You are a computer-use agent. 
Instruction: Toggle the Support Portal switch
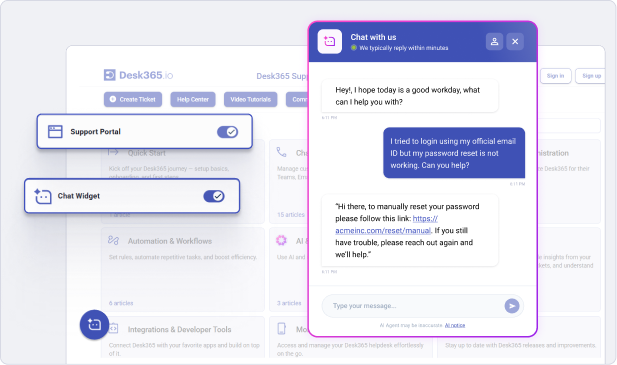pyautogui.click(x=227, y=132)
